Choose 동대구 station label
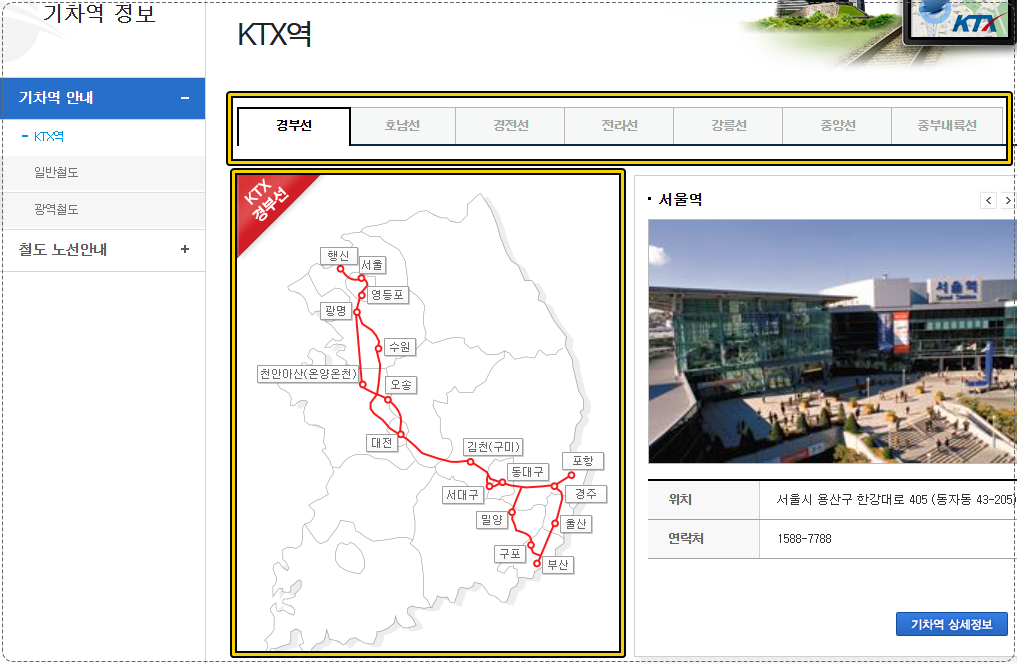The height and width of the screenshot is (664, 1017). coord(527,471)
